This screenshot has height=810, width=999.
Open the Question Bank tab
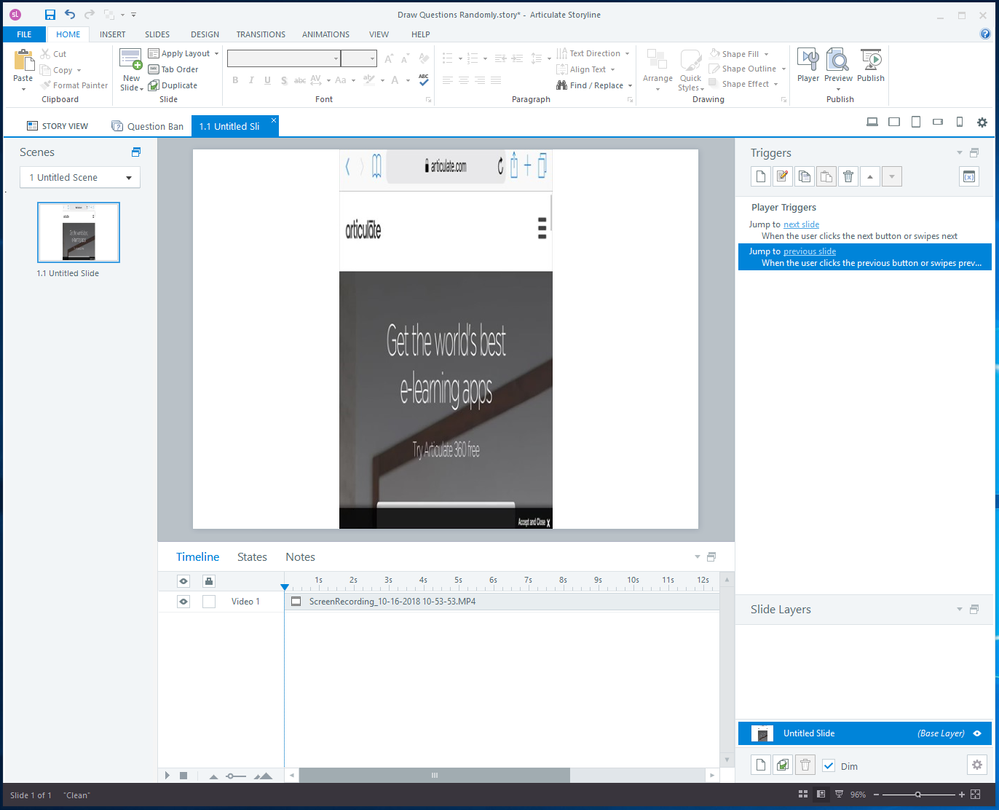click(147, 126)
